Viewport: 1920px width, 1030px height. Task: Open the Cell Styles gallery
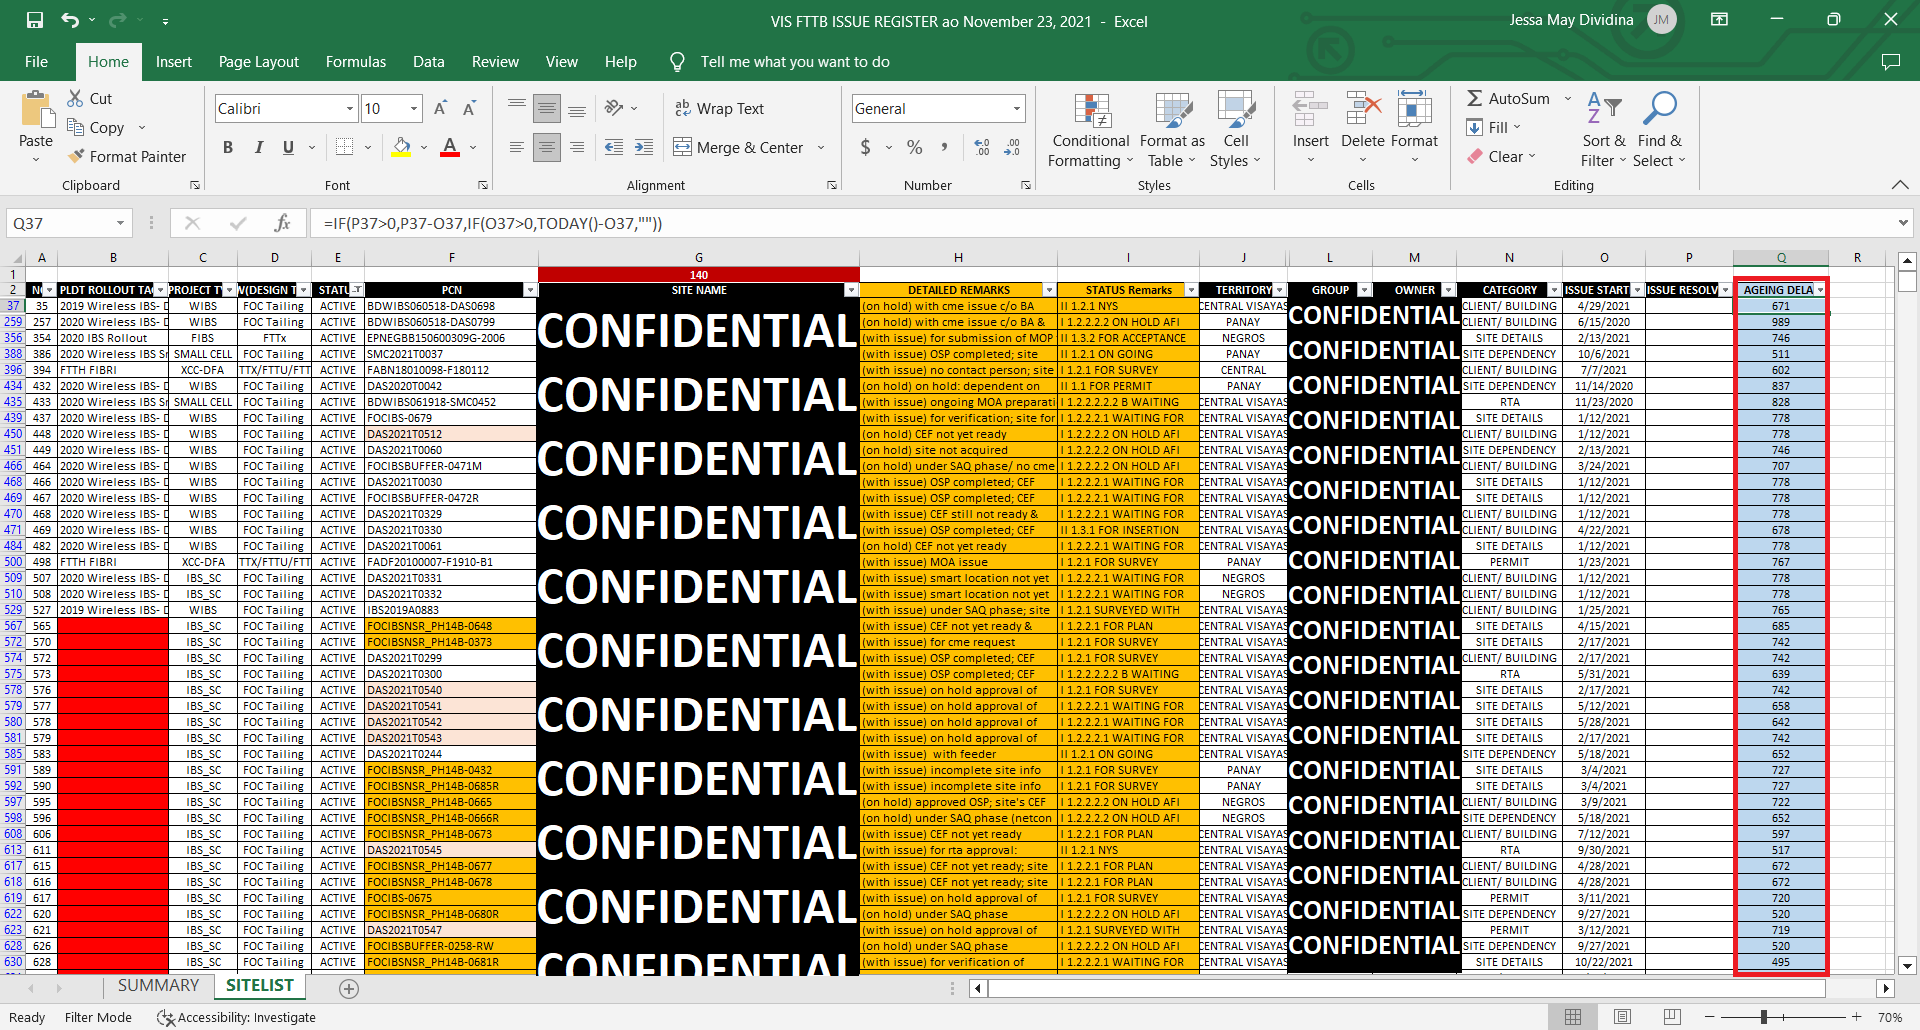[1236, 130]
